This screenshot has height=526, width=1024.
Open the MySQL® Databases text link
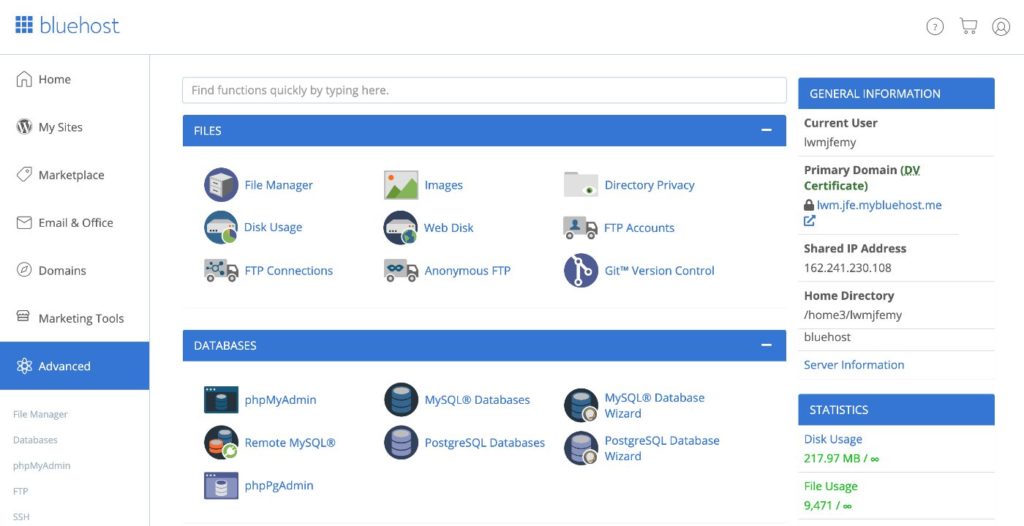[477, 400]
